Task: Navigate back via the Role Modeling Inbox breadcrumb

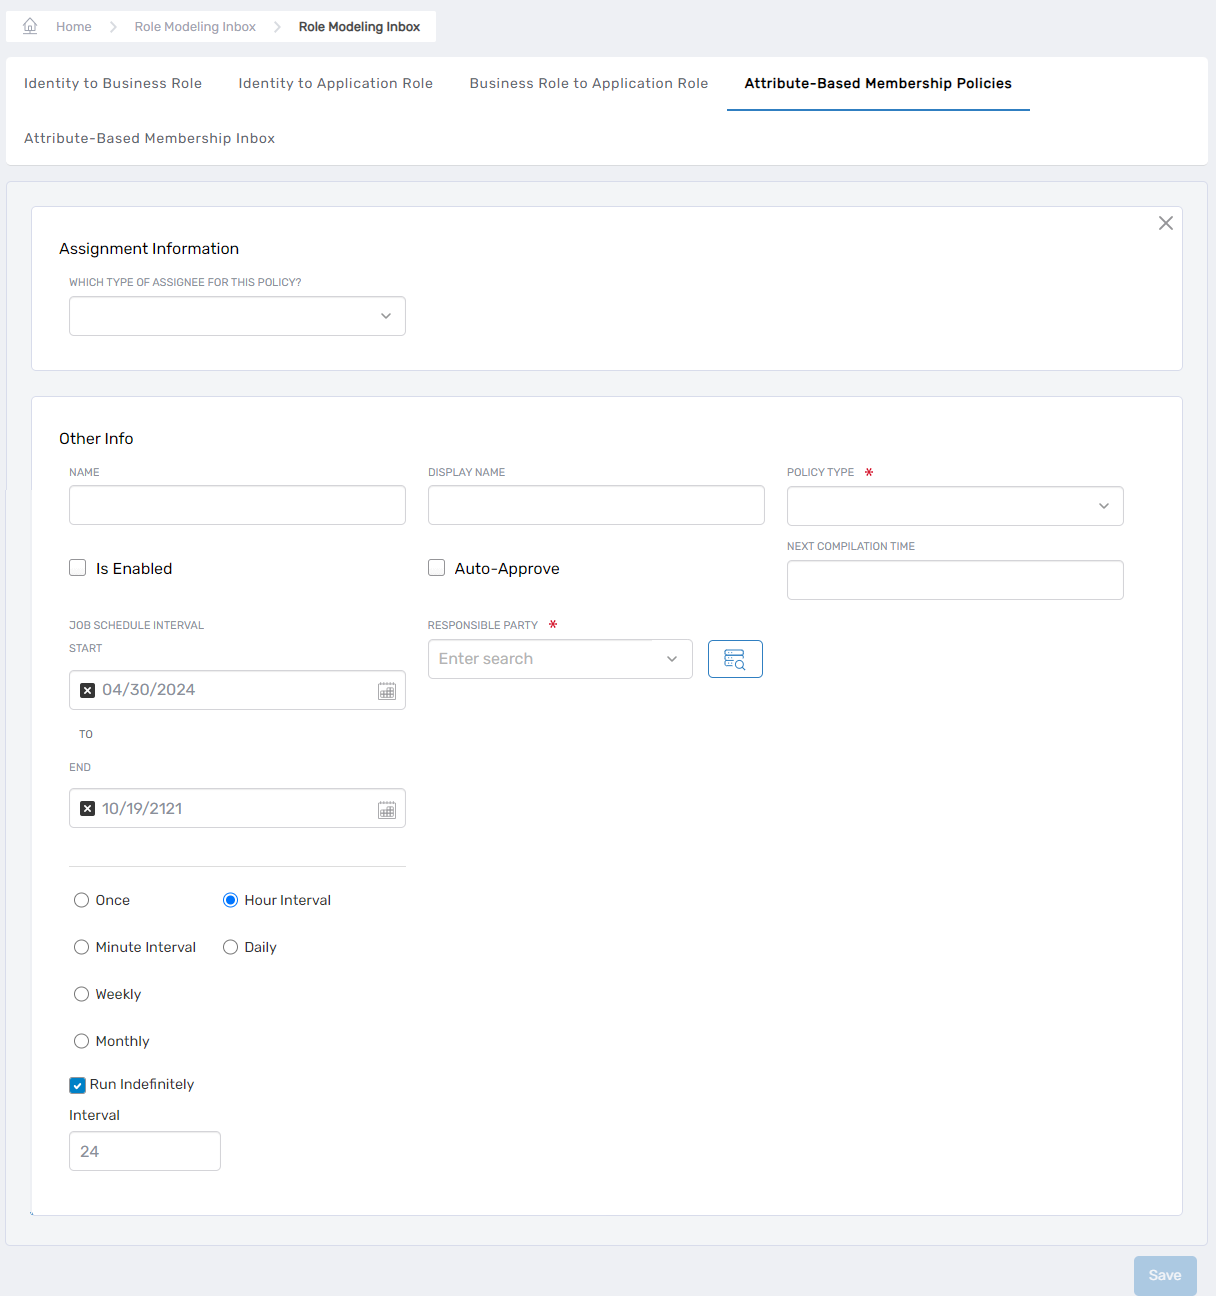Action: [x=194, y=26]
